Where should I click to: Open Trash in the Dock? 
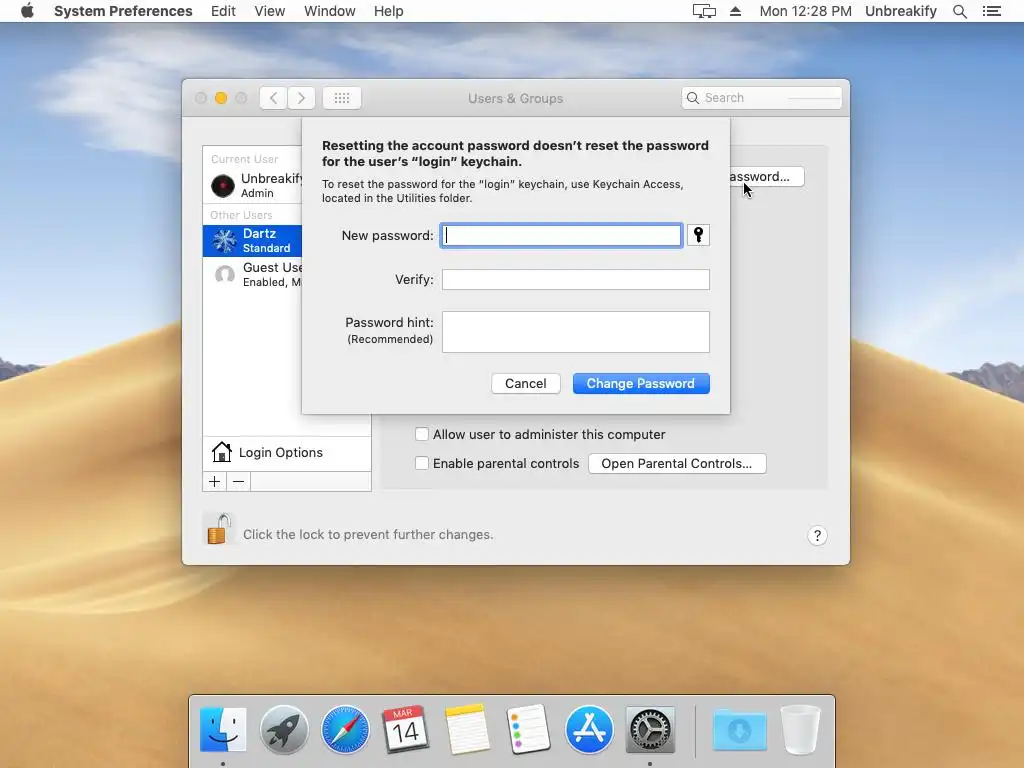pos(801,729)
